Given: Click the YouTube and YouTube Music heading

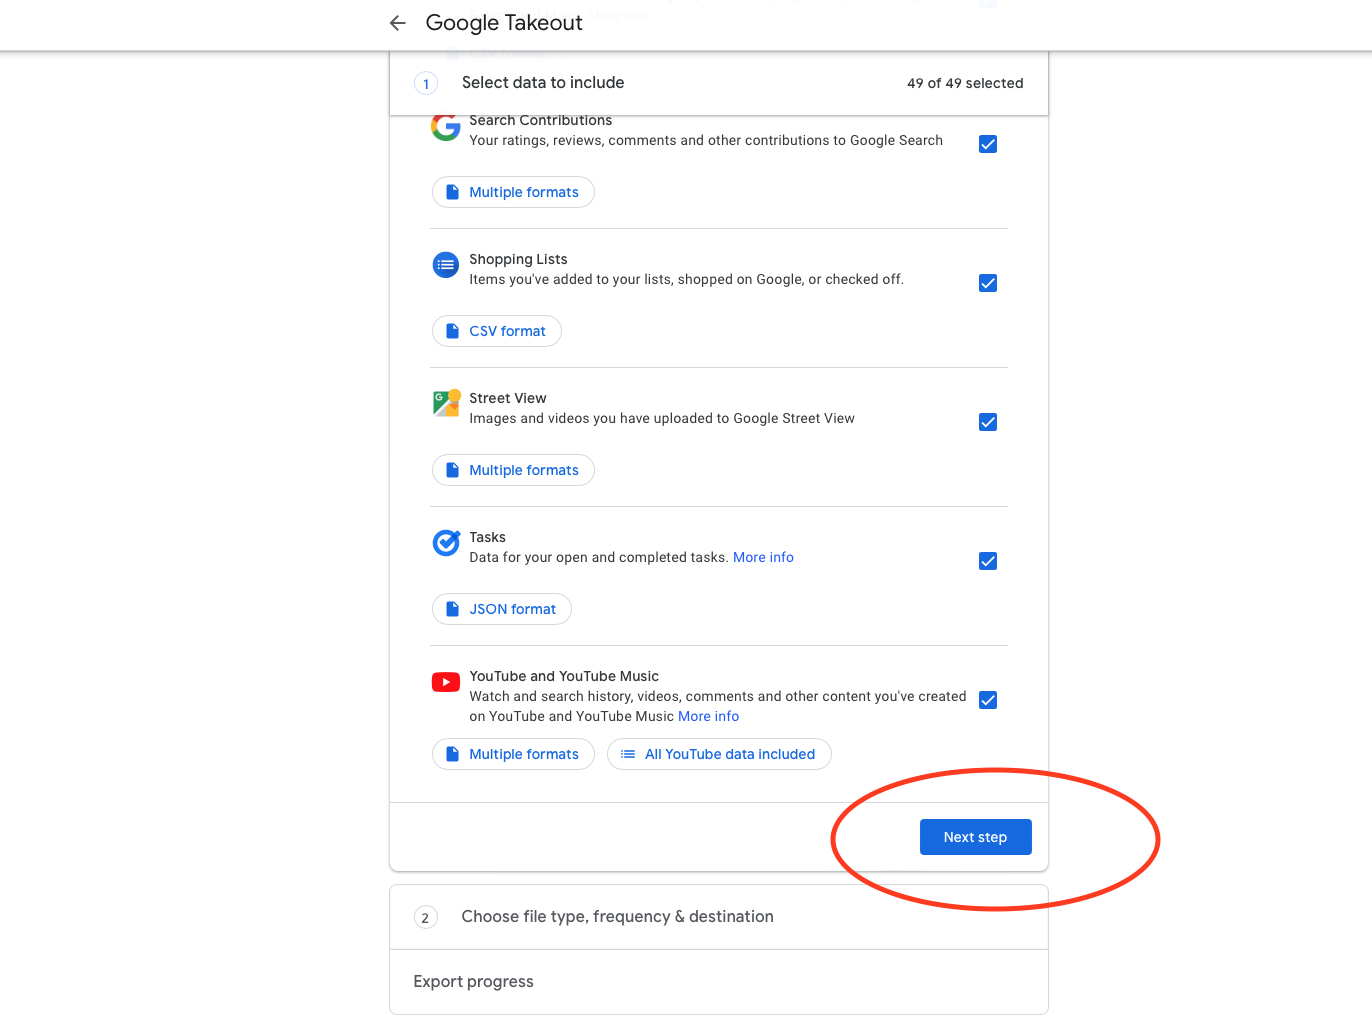Looking at the screenshot, I should [x=564, y=676].
